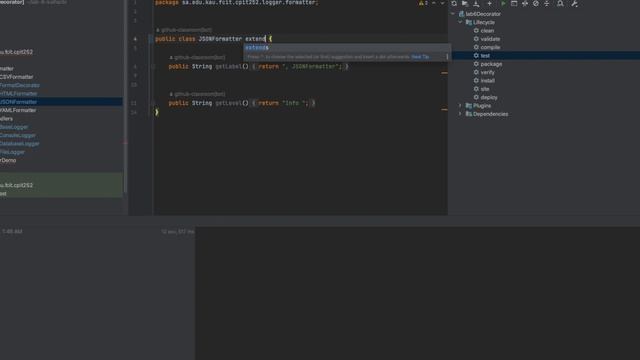
Task: Jump to next highlighted problem arrow
Action: point(442,3)
